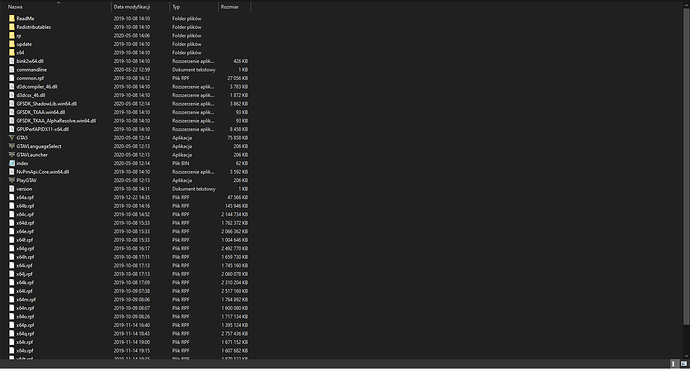Select the x64q.rpf file name
Viewport: 690px width, 369px height.
[x=25, y=333]
